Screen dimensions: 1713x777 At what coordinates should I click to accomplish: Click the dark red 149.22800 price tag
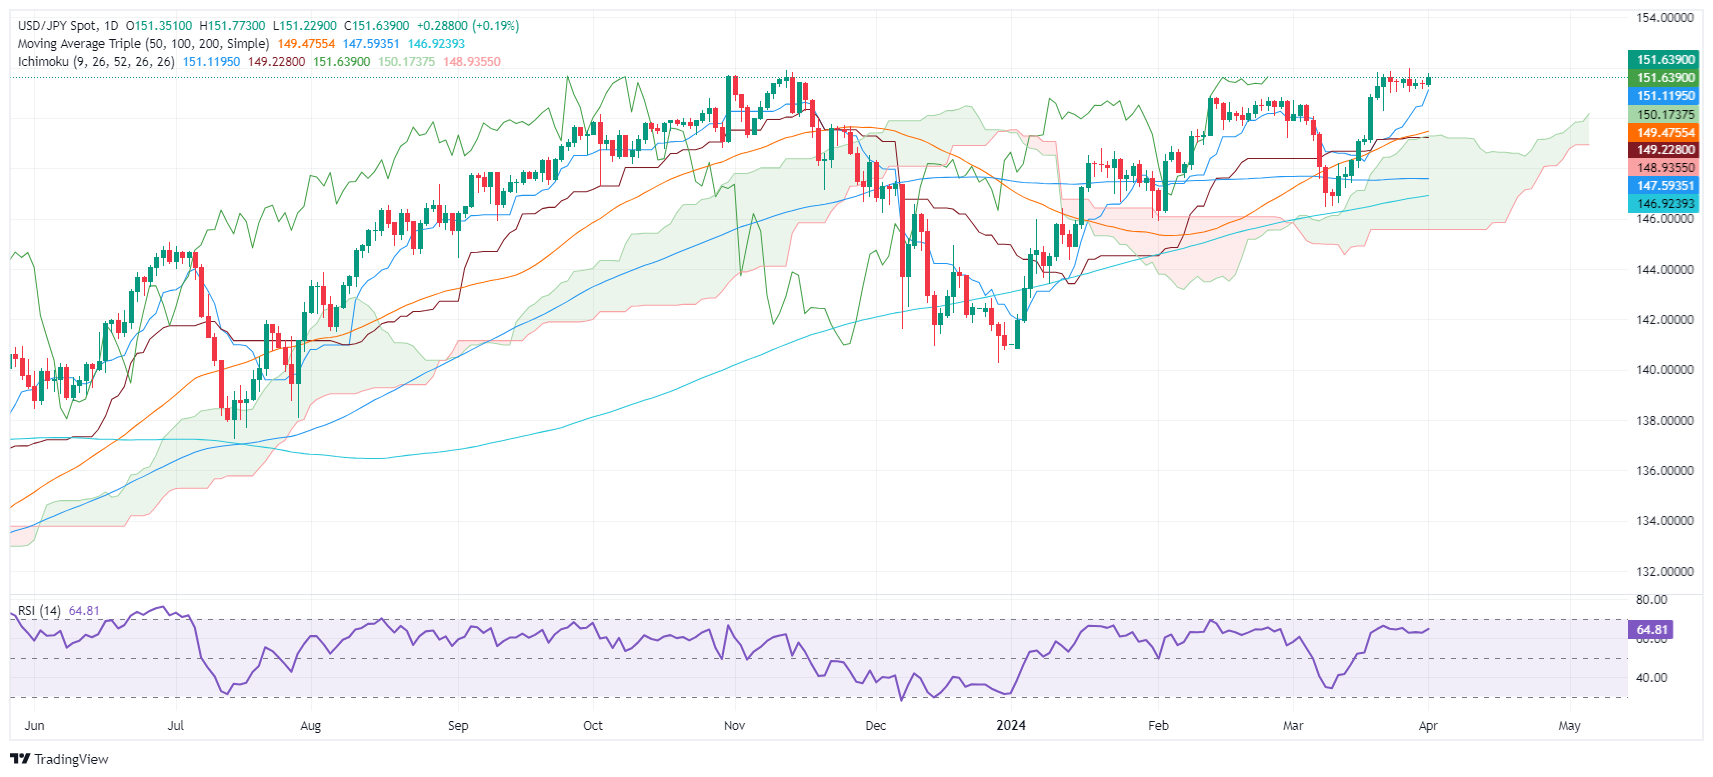point(1665,150)
